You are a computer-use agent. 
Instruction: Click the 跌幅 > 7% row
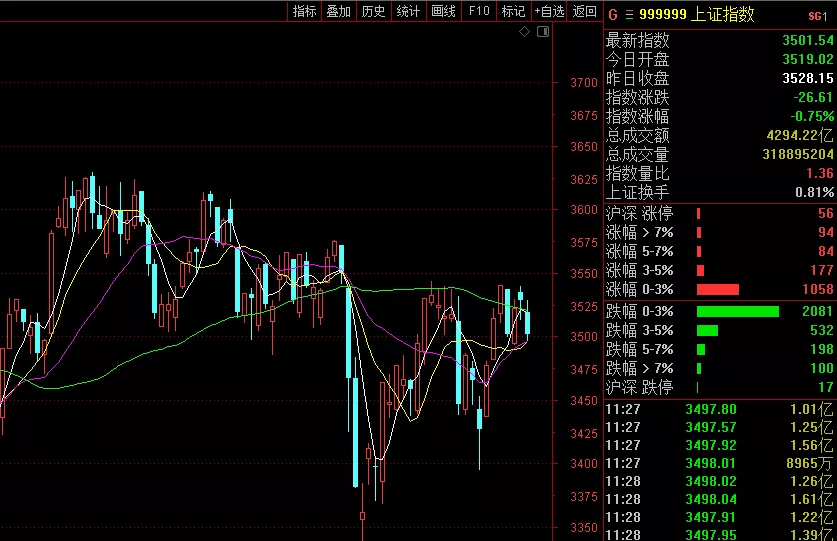pos(720,368)
